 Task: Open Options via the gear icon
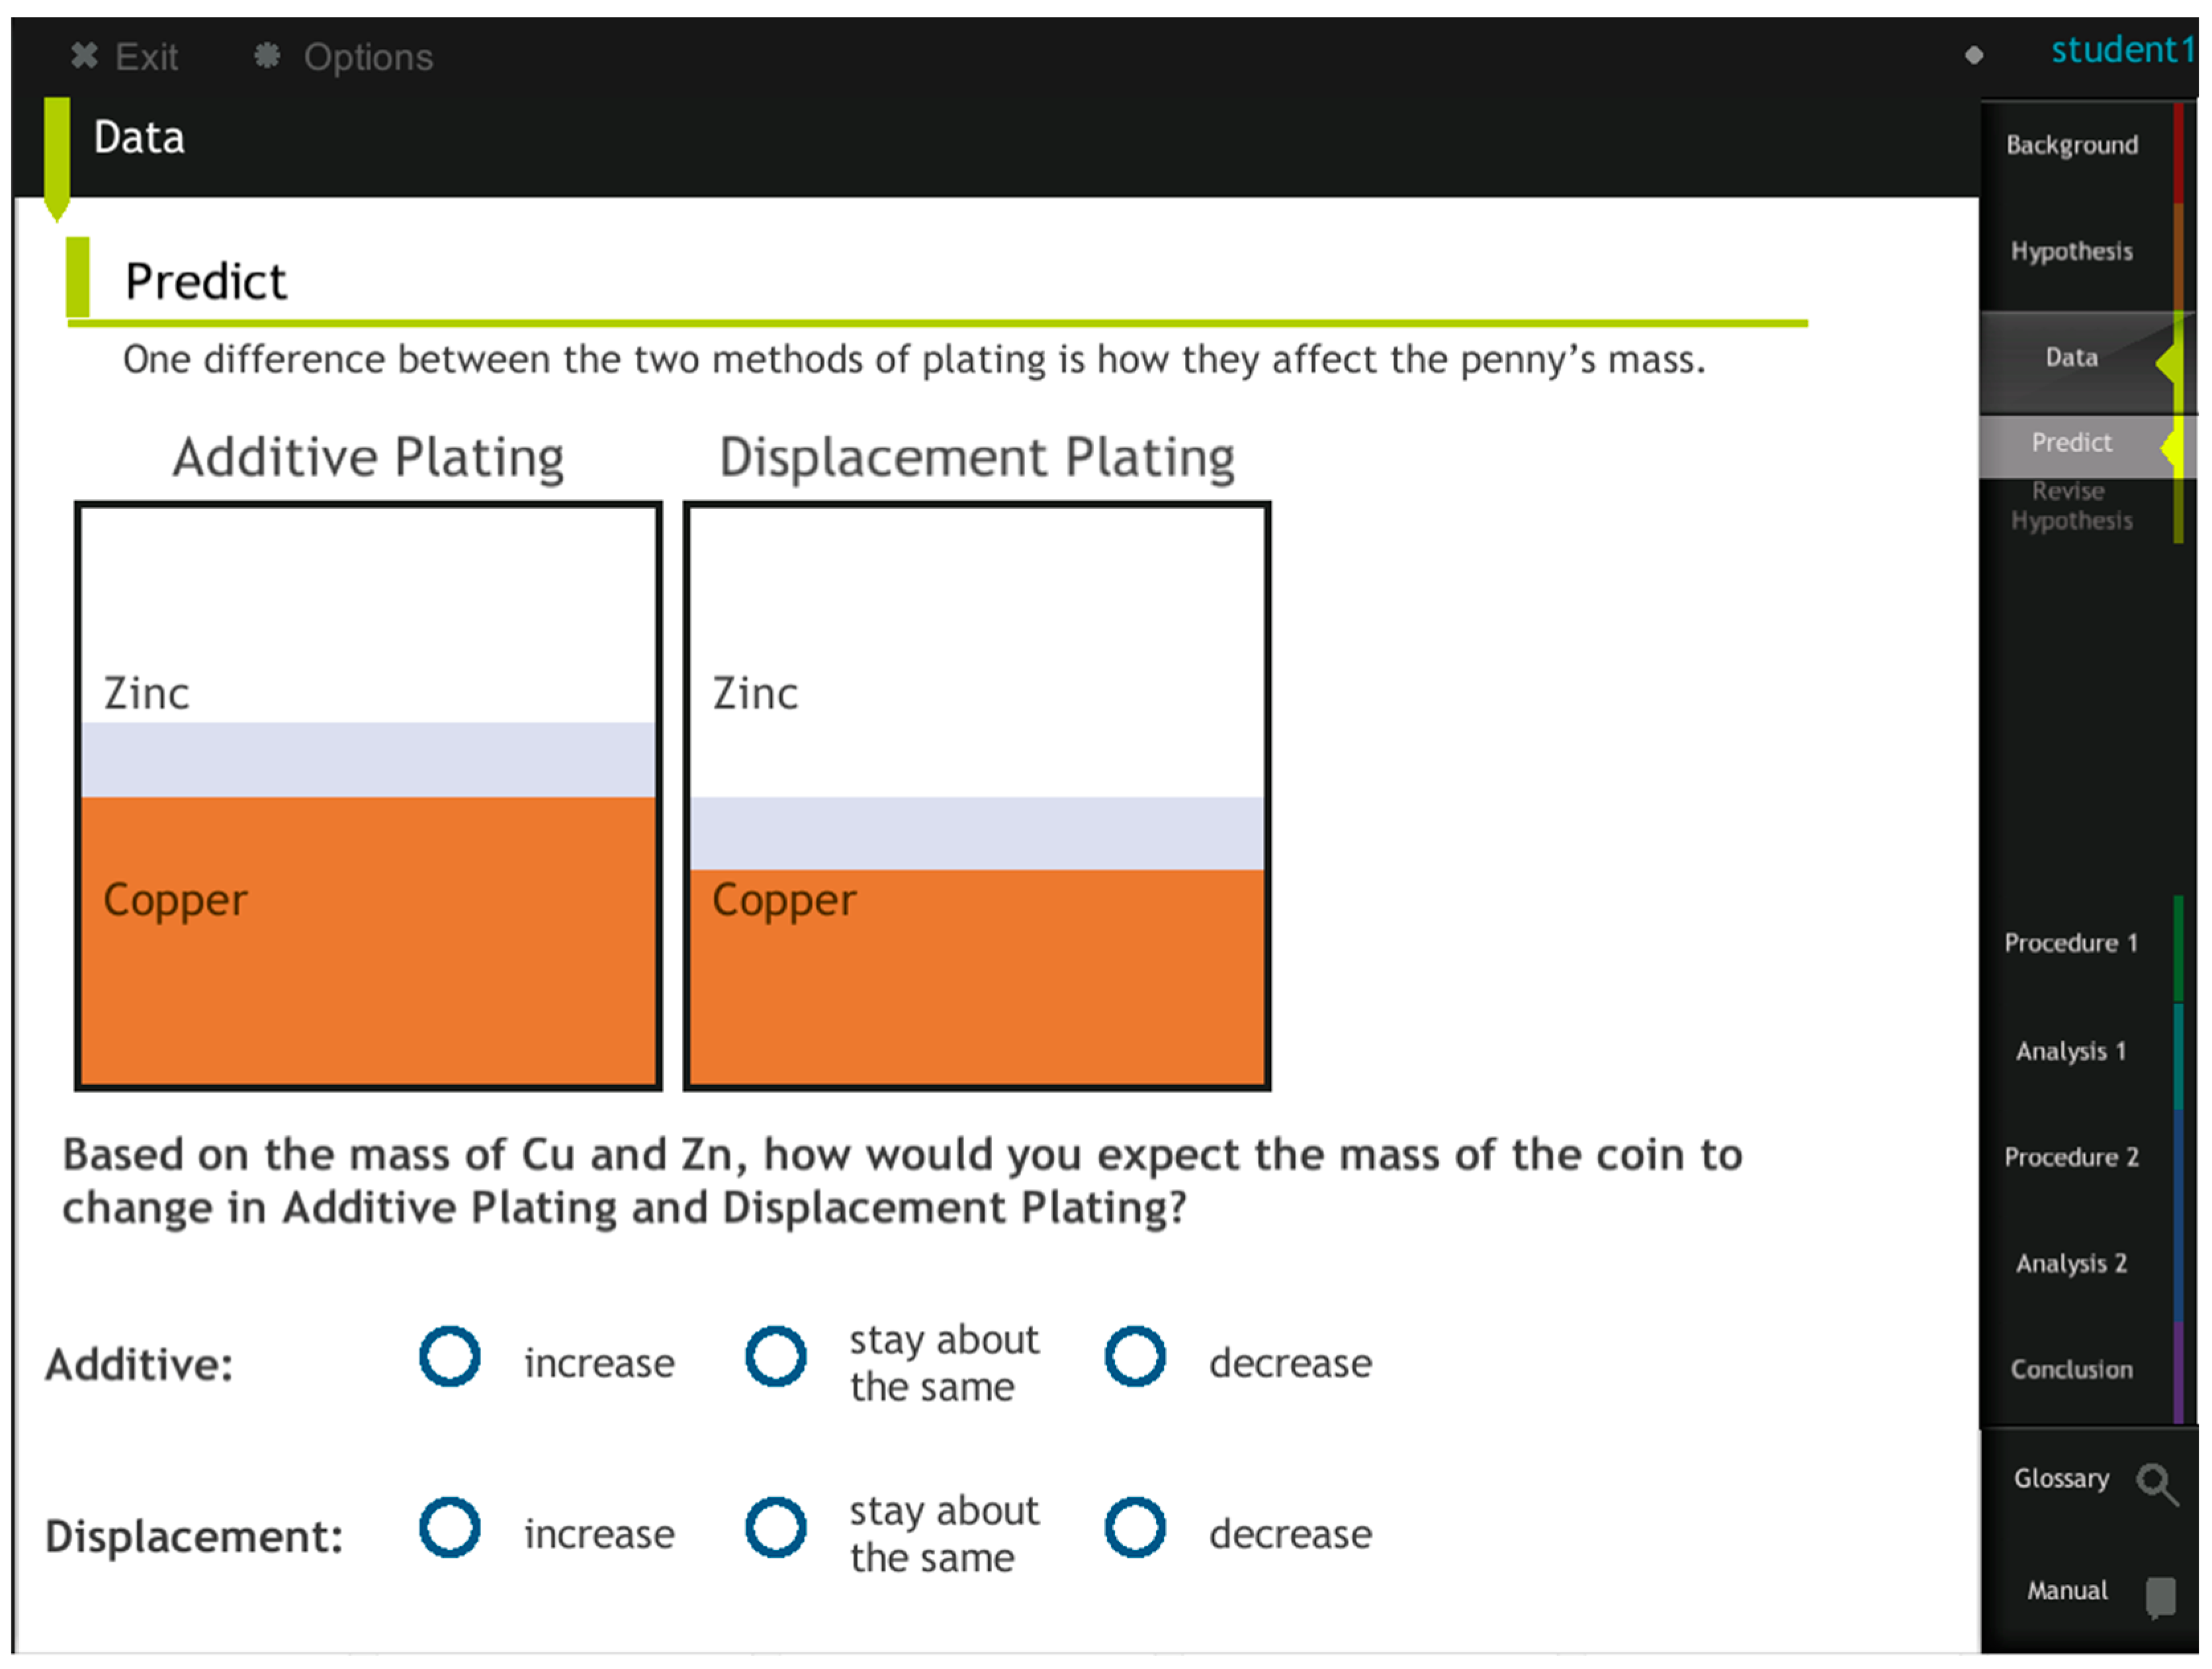pos(267,56)
